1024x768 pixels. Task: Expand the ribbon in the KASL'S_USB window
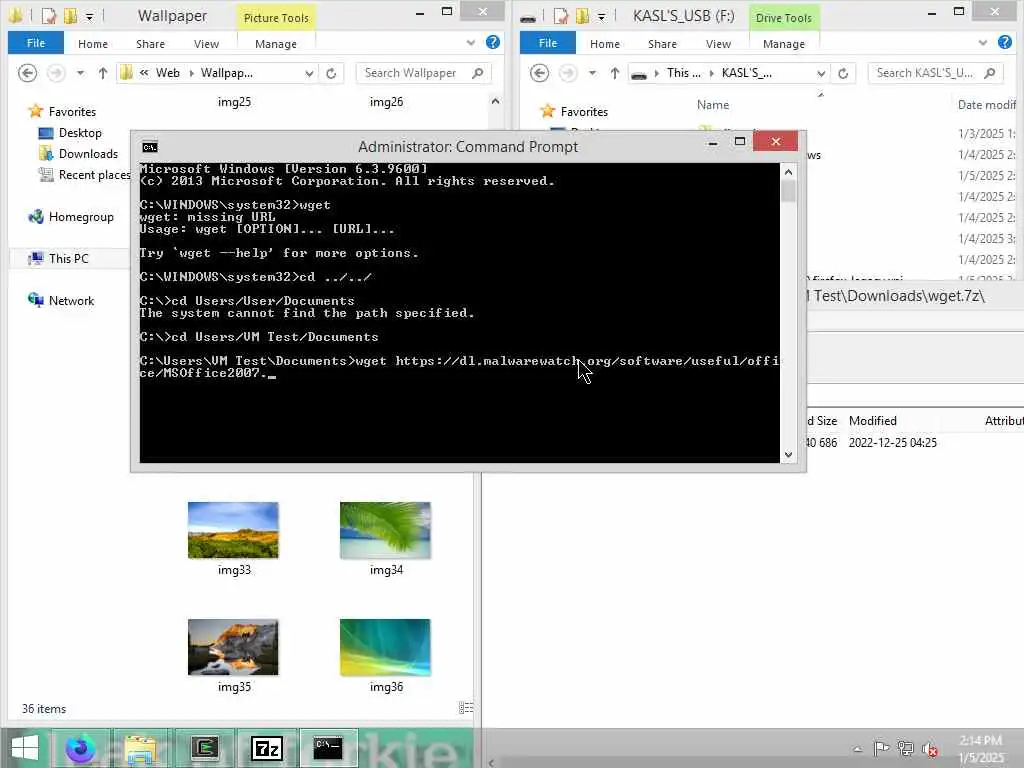(x=983, y=43)
